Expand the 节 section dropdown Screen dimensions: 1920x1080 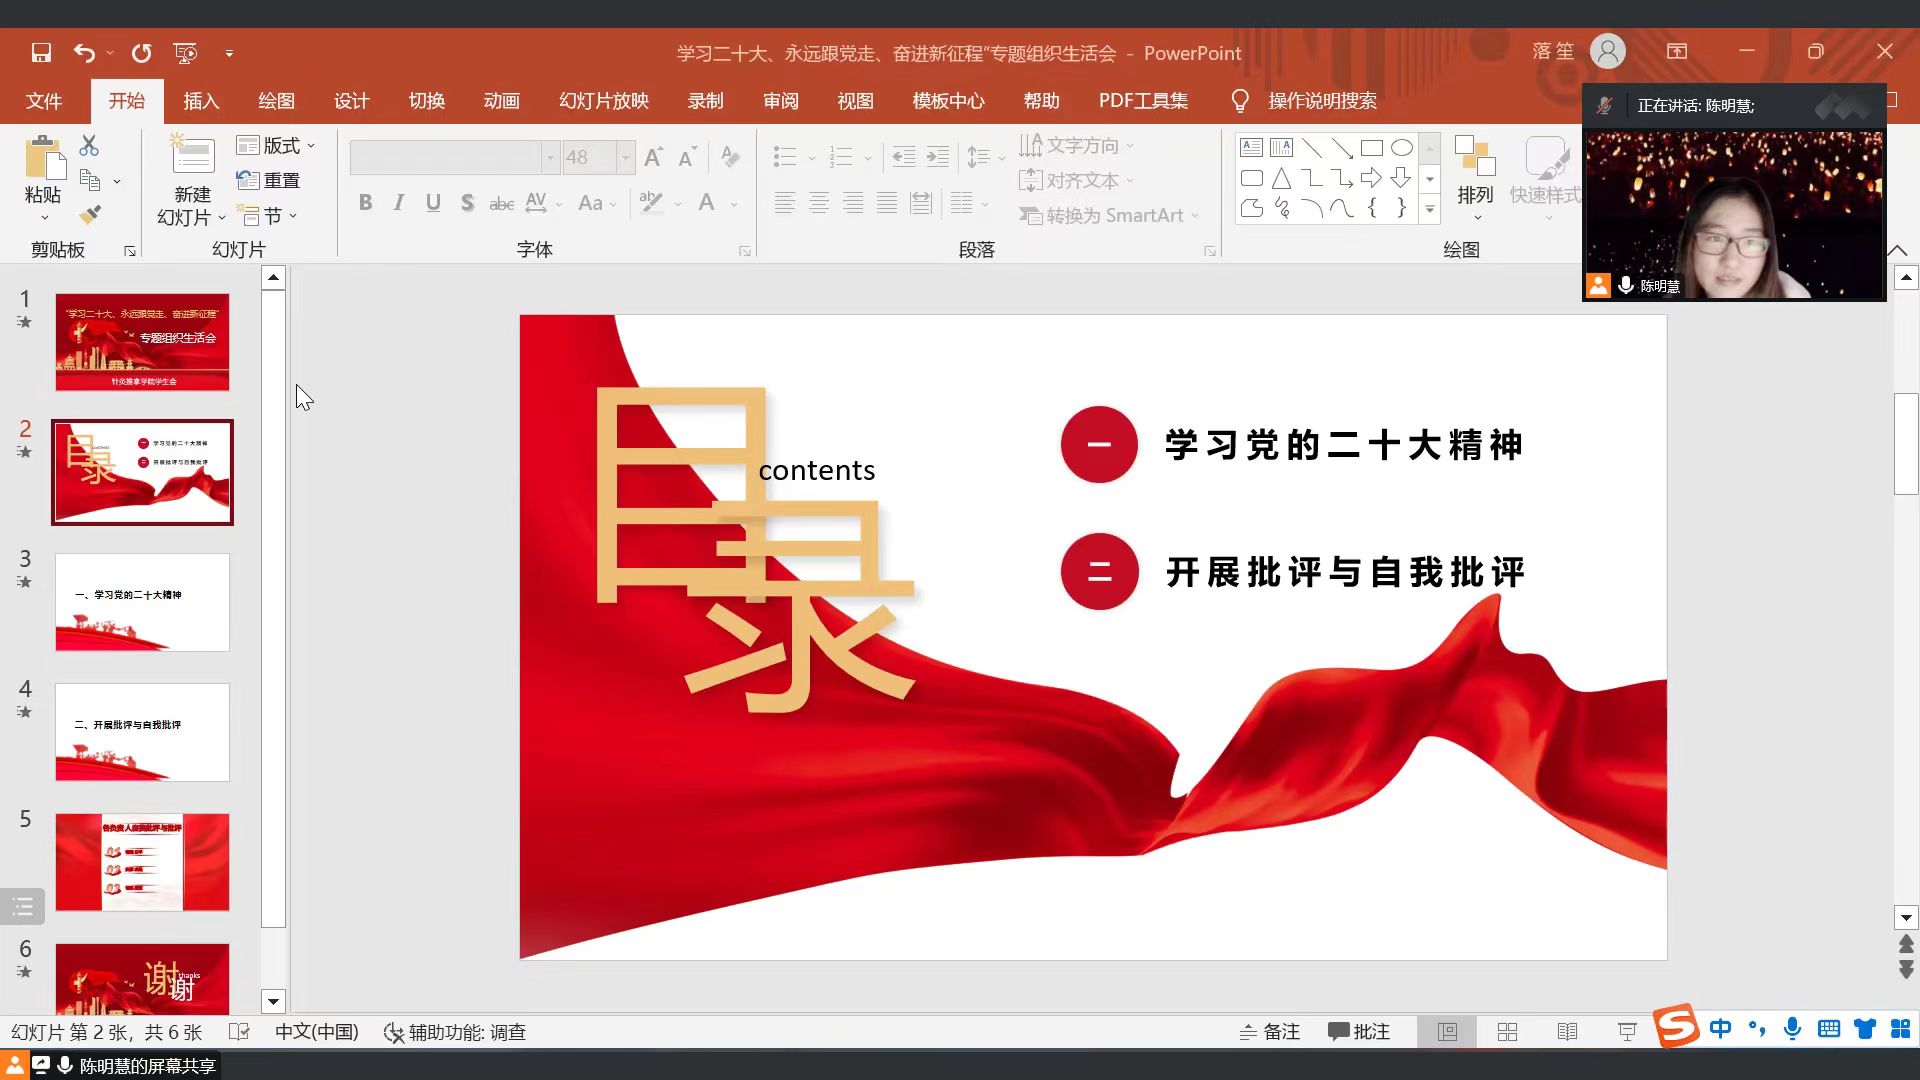coord(268,216)
